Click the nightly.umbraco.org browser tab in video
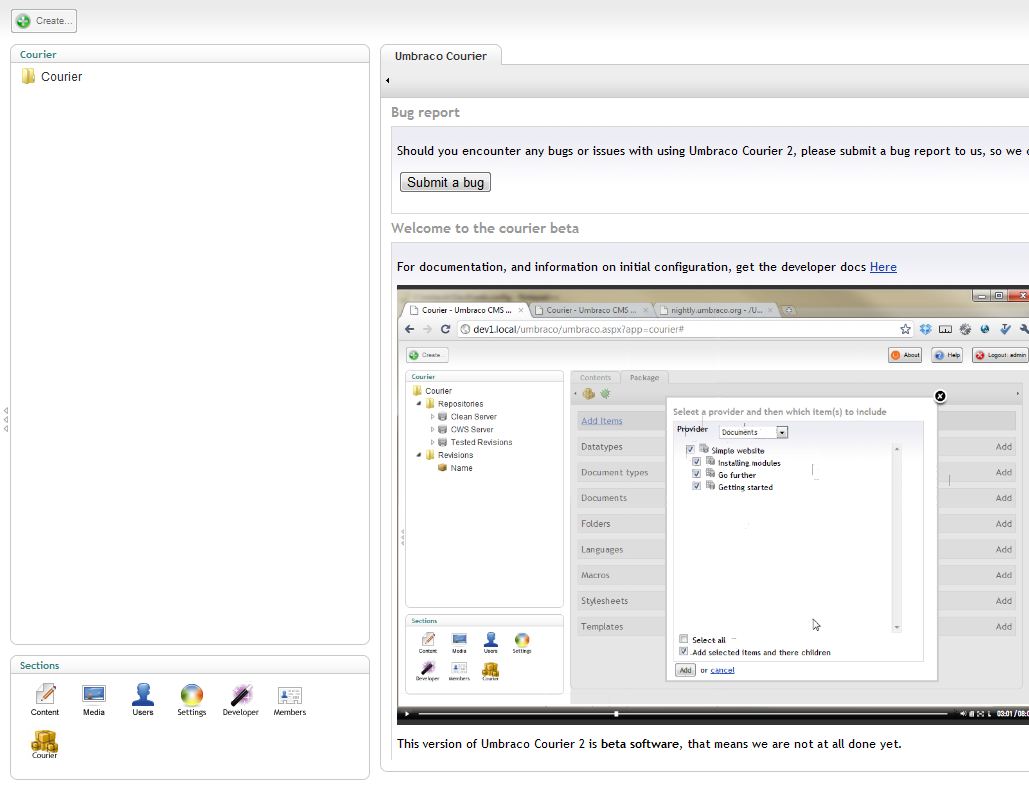 click(x=716, y=310)
